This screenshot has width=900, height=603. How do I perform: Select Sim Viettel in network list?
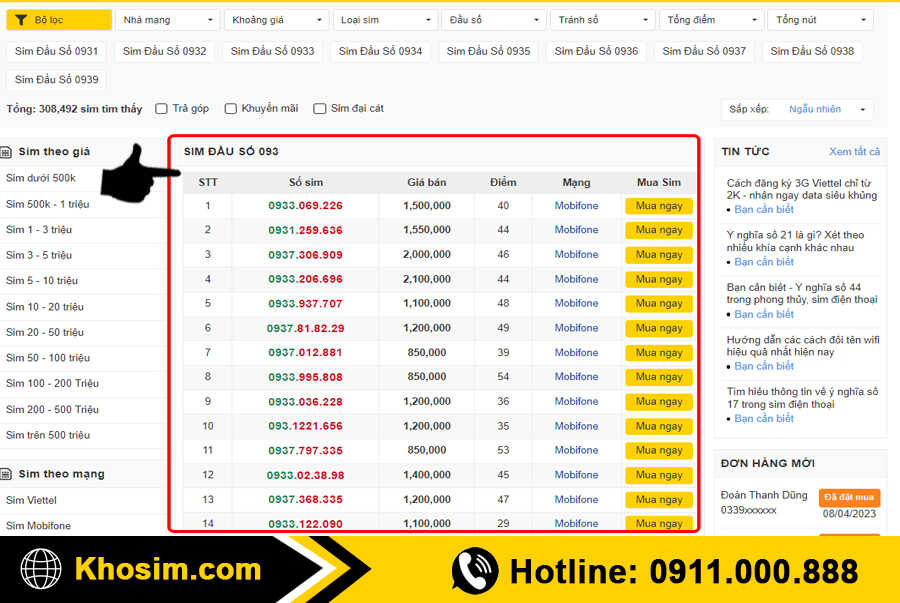pos(31,500)
